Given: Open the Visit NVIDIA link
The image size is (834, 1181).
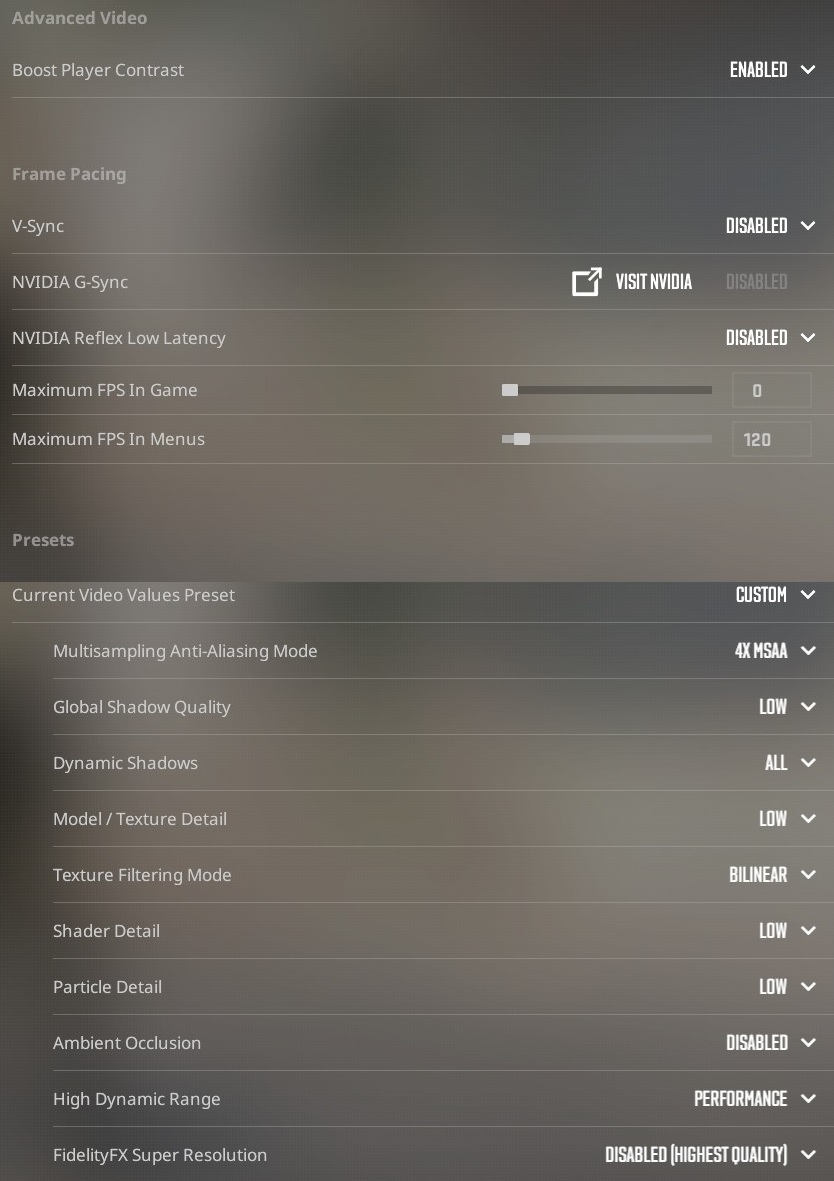Looking at the screenshot, I should (653, 282).
